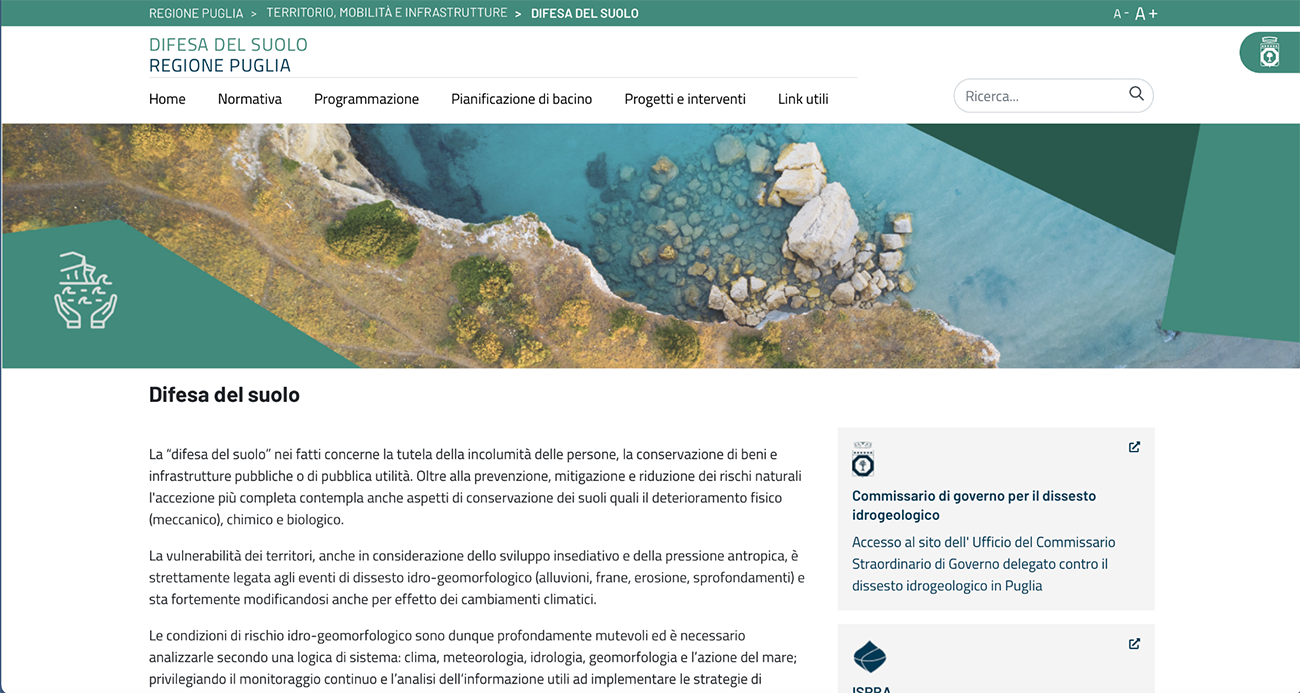Open the Home menu item
Screen dimensions: 1300x693
[x=167, y=99]
